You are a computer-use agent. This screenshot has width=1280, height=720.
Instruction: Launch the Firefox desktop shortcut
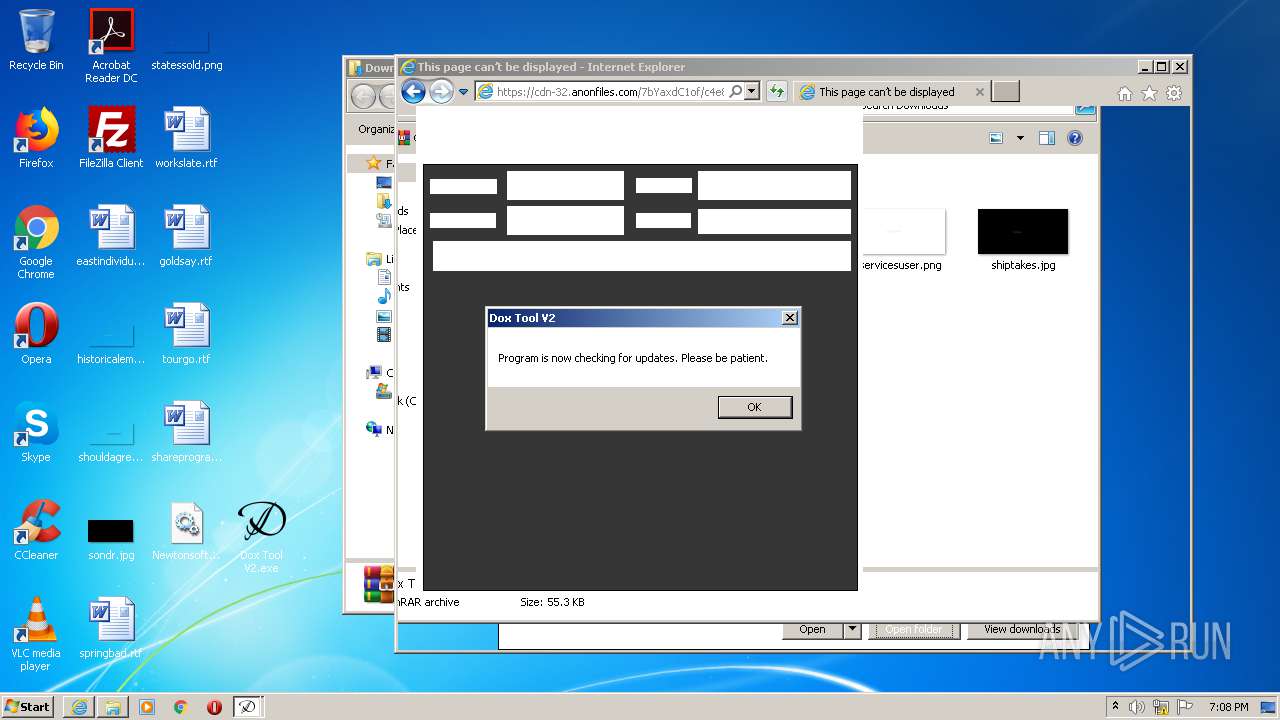tap(36, 138)
